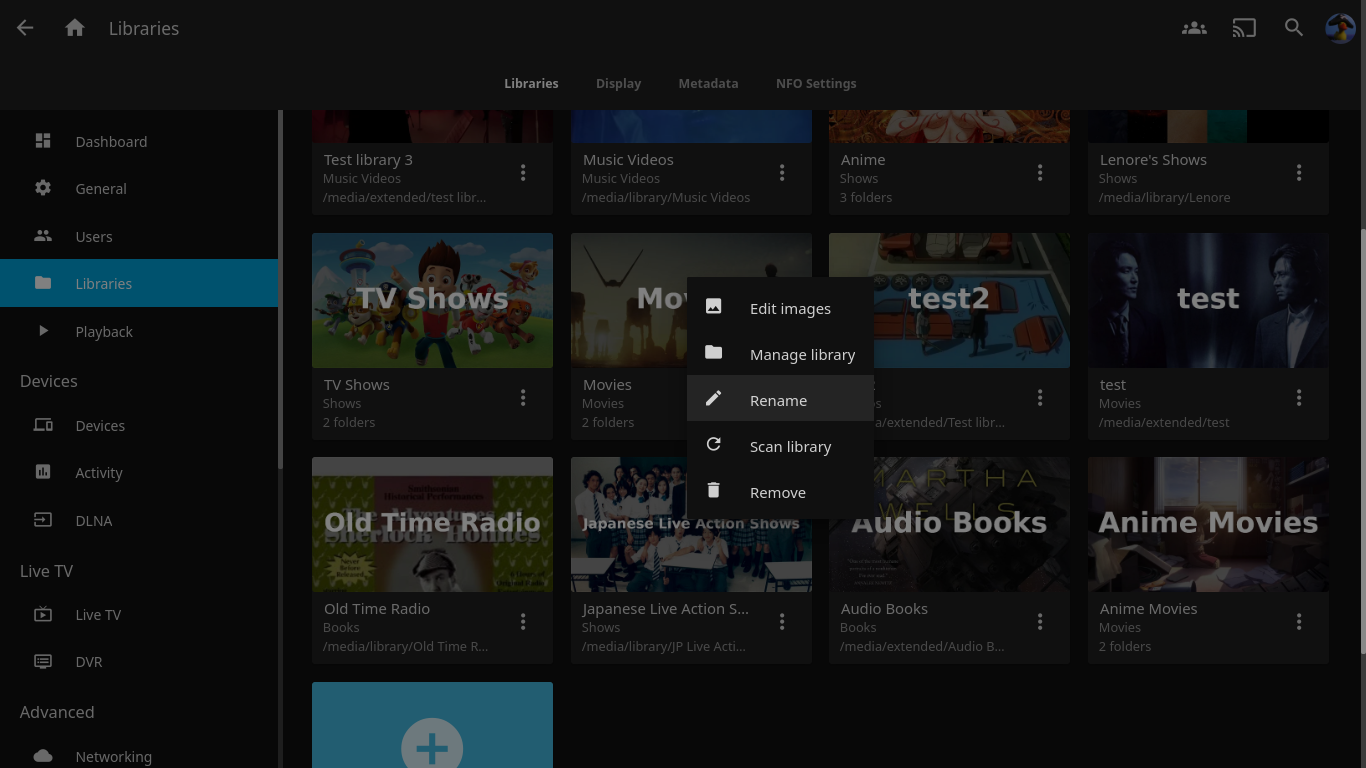Open the user profile avatar

click(x=1340, y=28)
